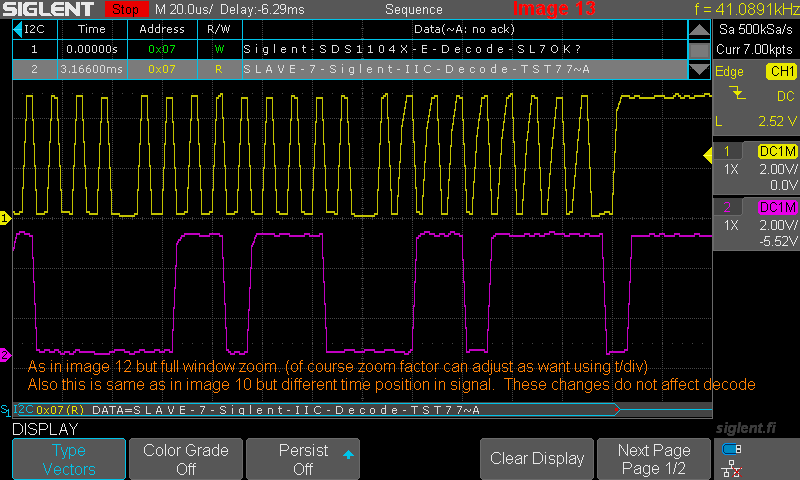Click the Delay:-6.29ms readout
The width and height of the screenshot is (800, 480).
pyautogui.click(x=263, y=9)
